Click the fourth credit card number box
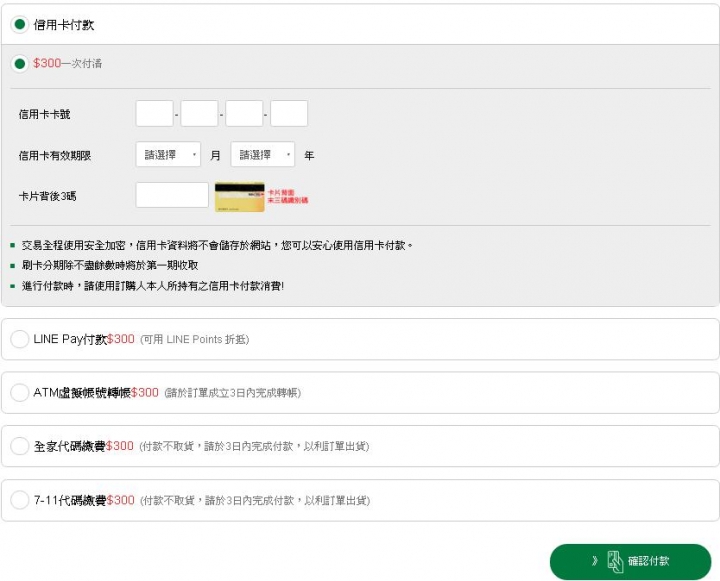This screenshot has height=581, width=720. pyautogui.click(x=289, y=113)
